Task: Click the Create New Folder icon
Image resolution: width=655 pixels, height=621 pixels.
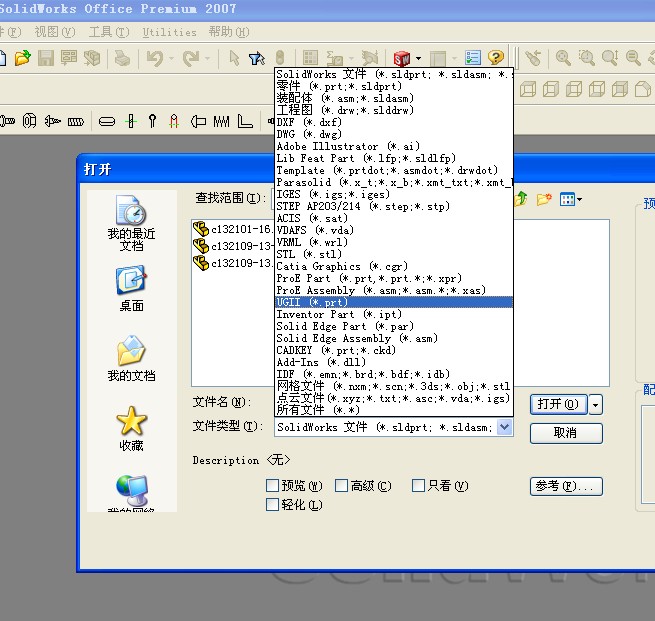Action: click(544, 199)
